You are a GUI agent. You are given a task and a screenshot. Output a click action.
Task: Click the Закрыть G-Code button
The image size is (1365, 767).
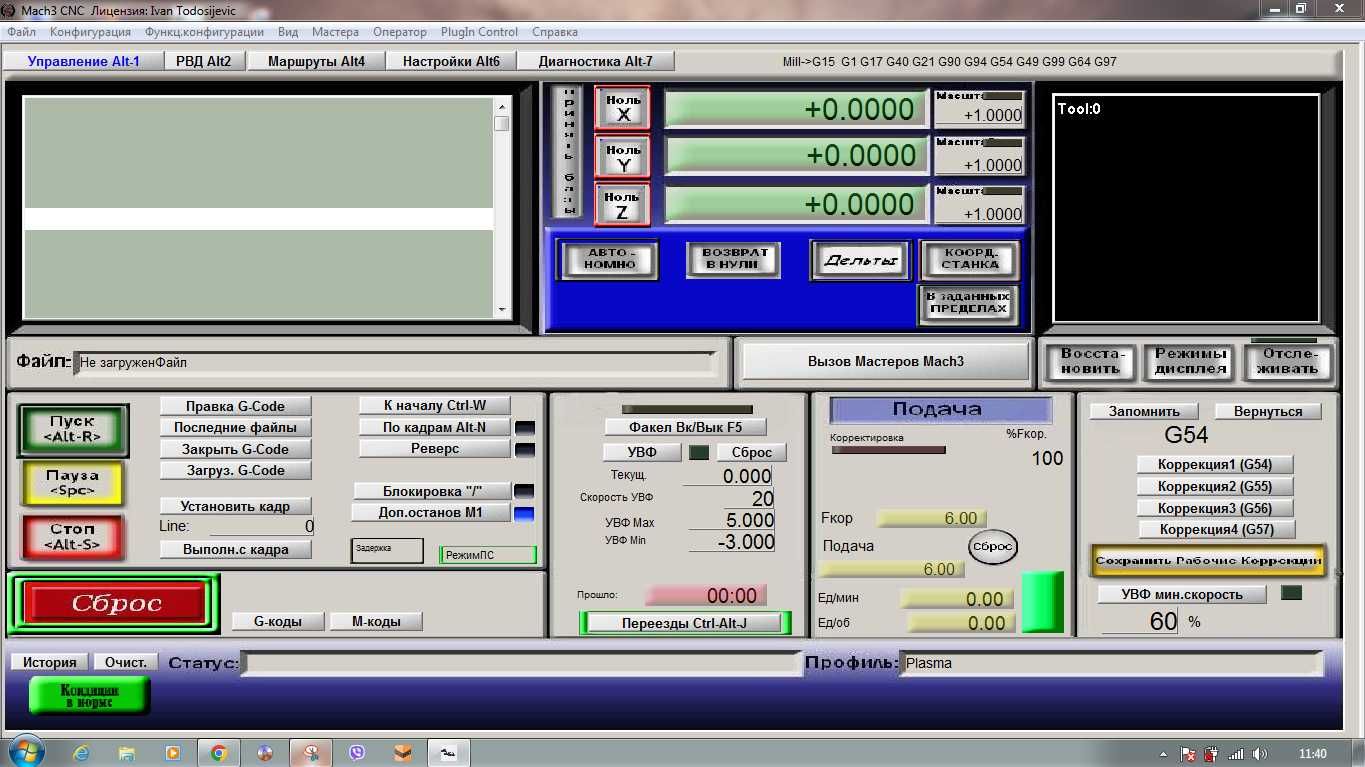(235, 449)
